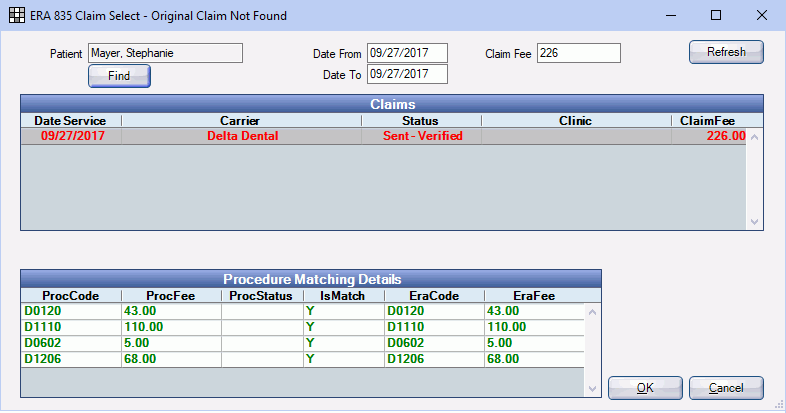Click ProcFee value 43.00
The image size is (786, 413).
tap(171, 311)
